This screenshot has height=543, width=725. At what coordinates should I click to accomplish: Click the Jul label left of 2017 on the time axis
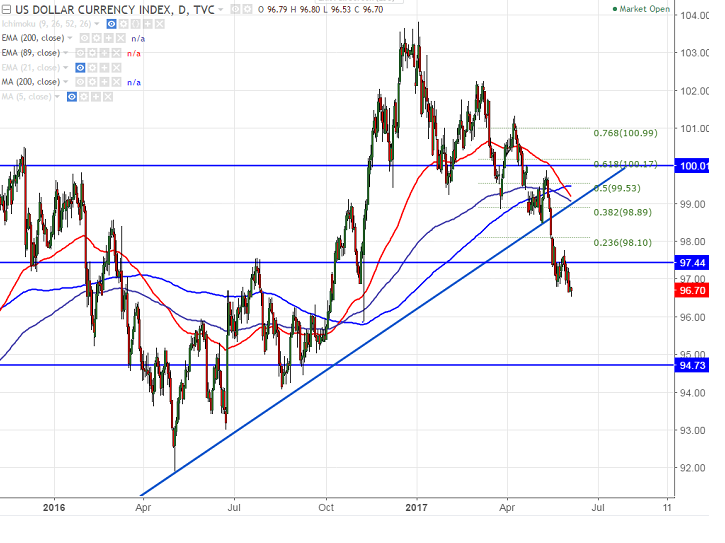[234, 508]
